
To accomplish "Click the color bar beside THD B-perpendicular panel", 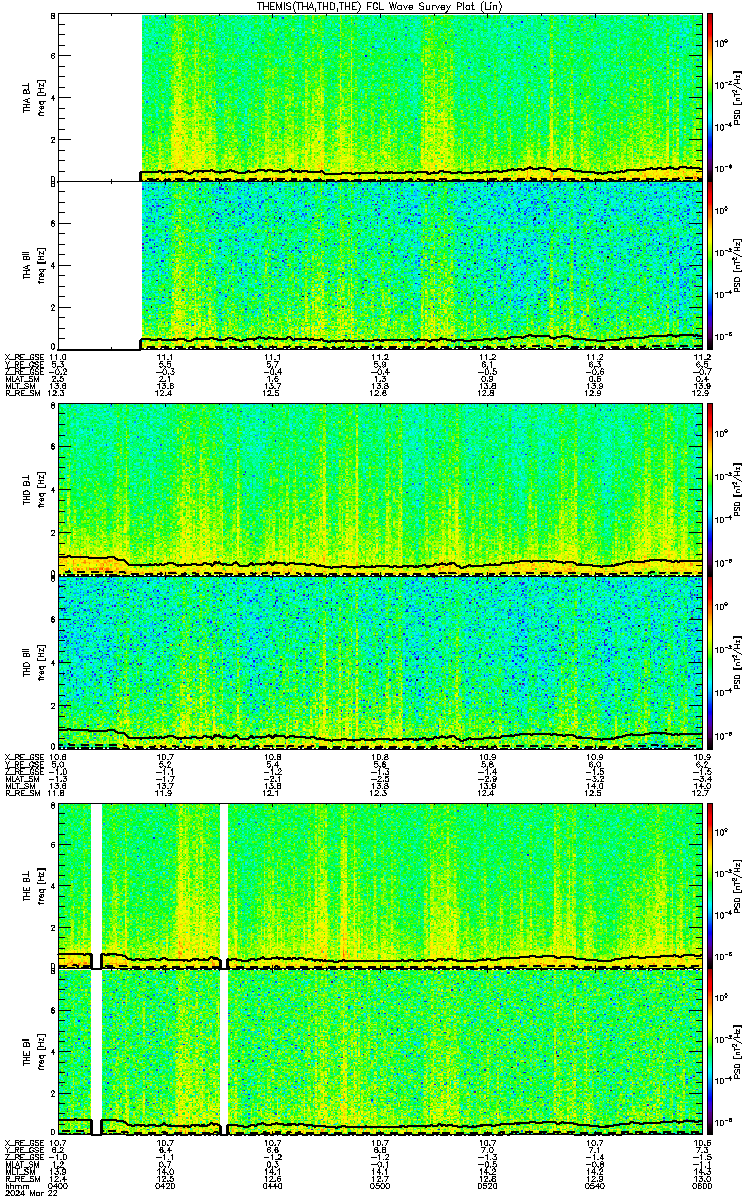I will click(x=711, y=489).
